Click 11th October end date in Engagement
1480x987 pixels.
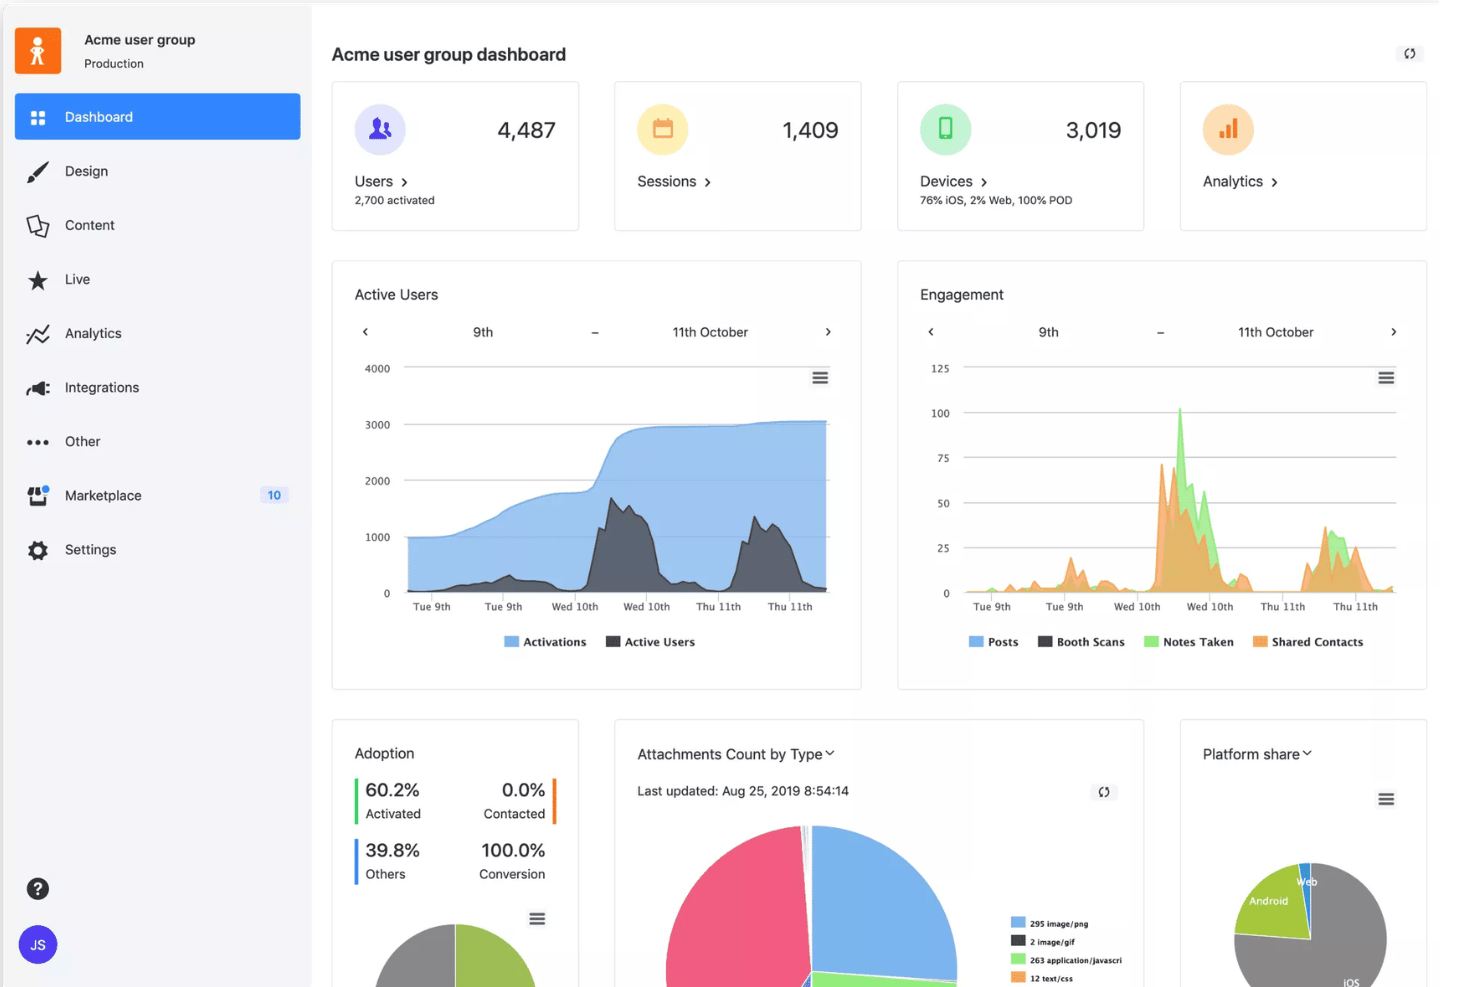[x=1276, y=332]
